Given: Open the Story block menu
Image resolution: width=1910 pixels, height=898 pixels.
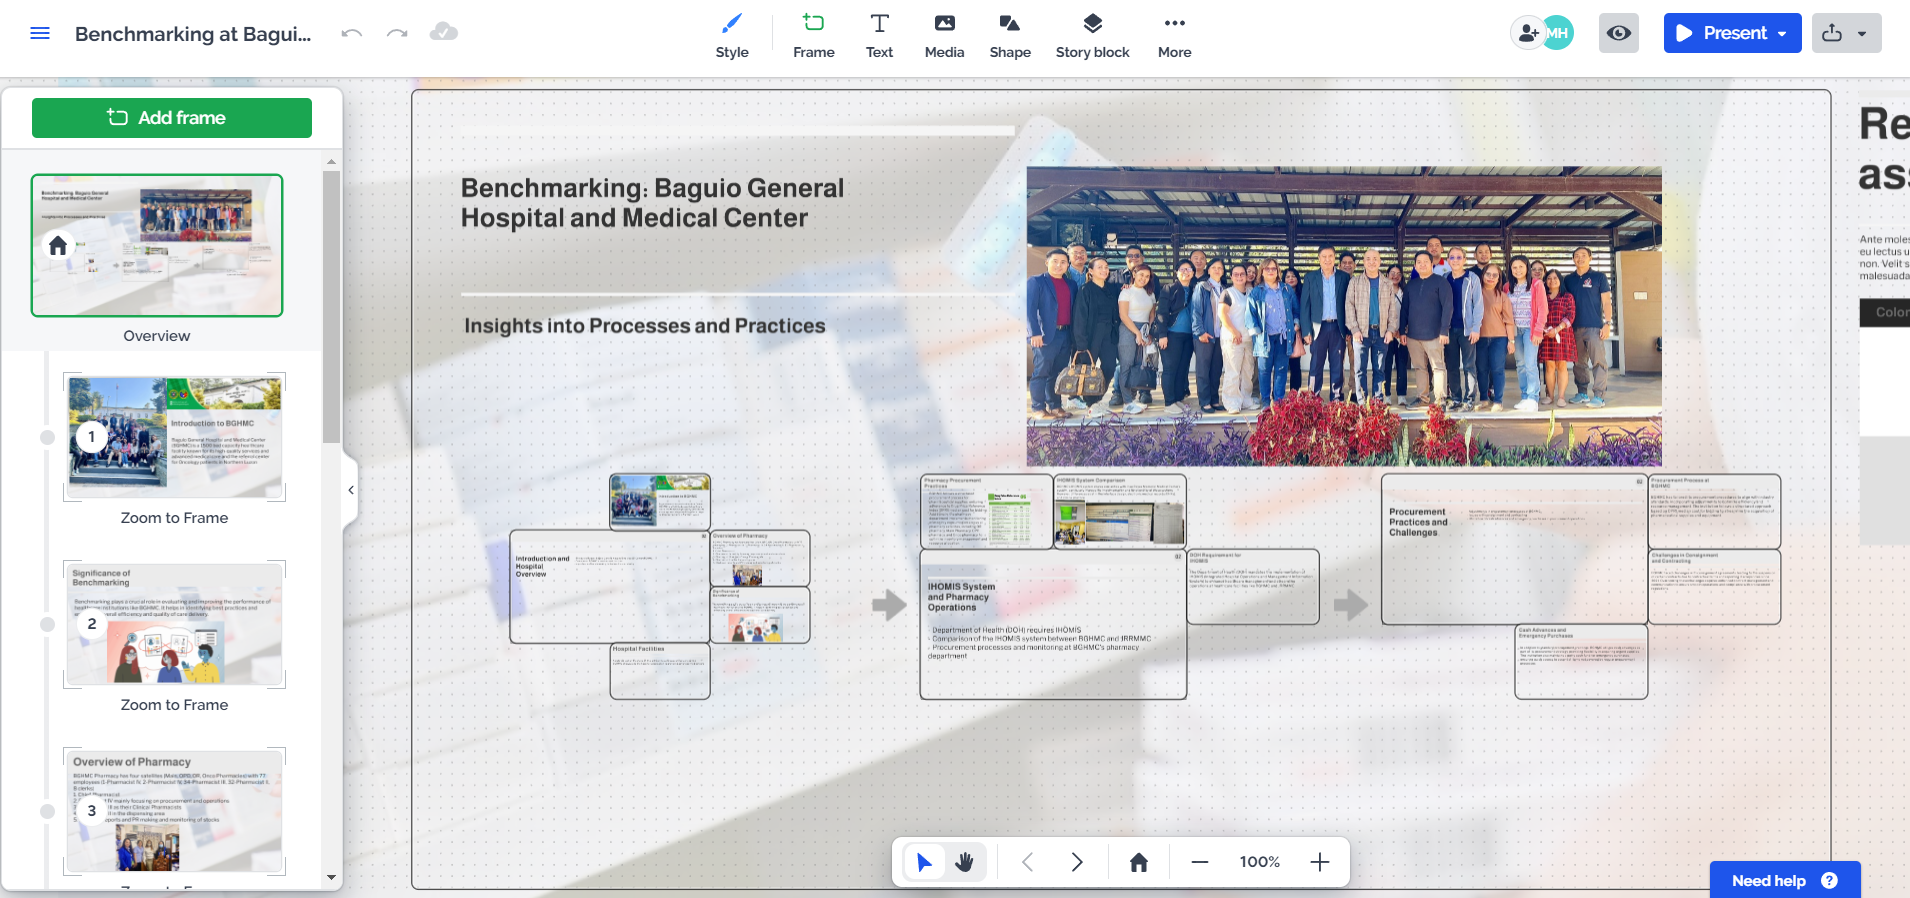Looking at the screenshot, I should 1092,36.
